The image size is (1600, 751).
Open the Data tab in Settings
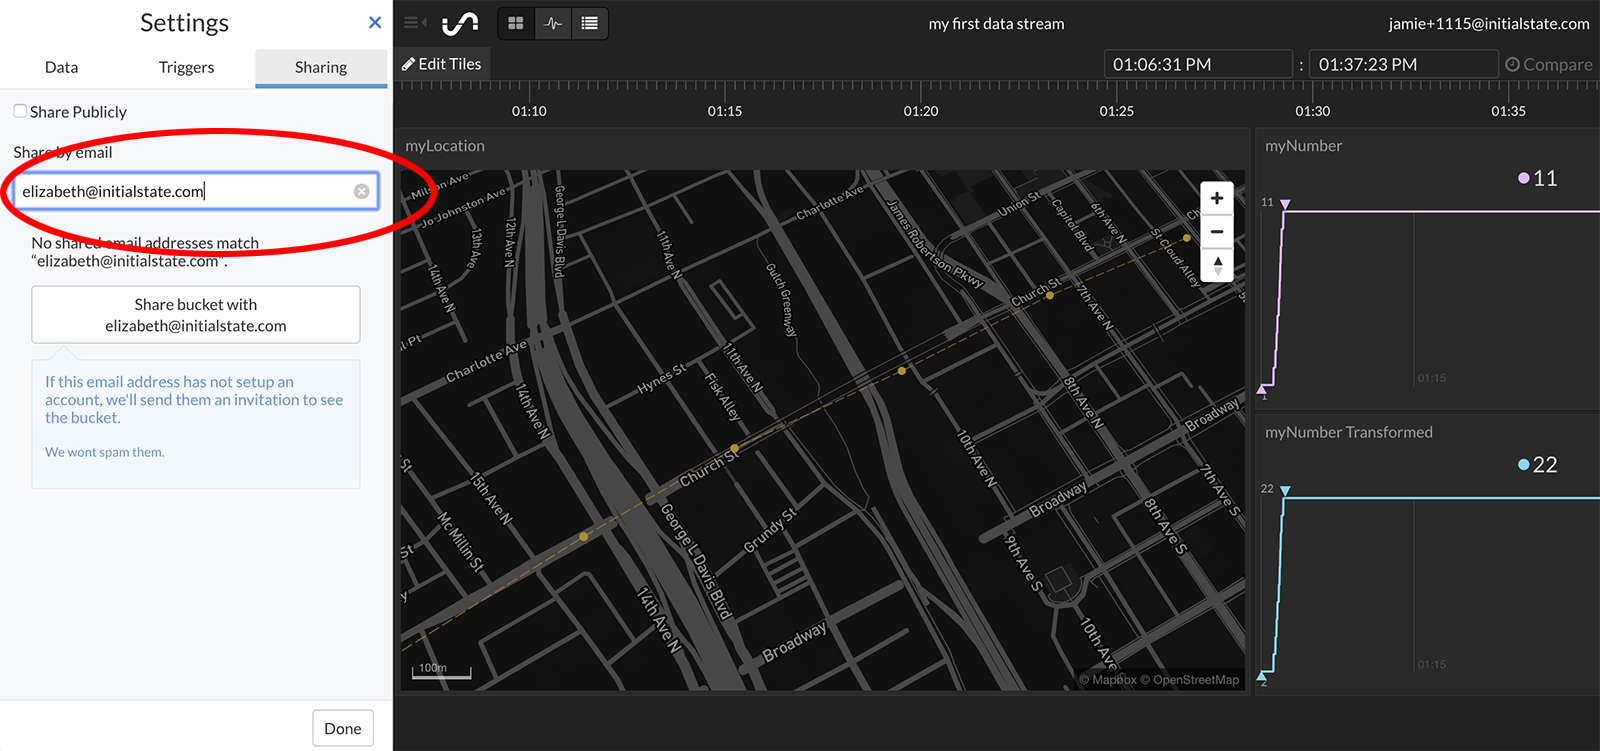(x=61, y=67)
